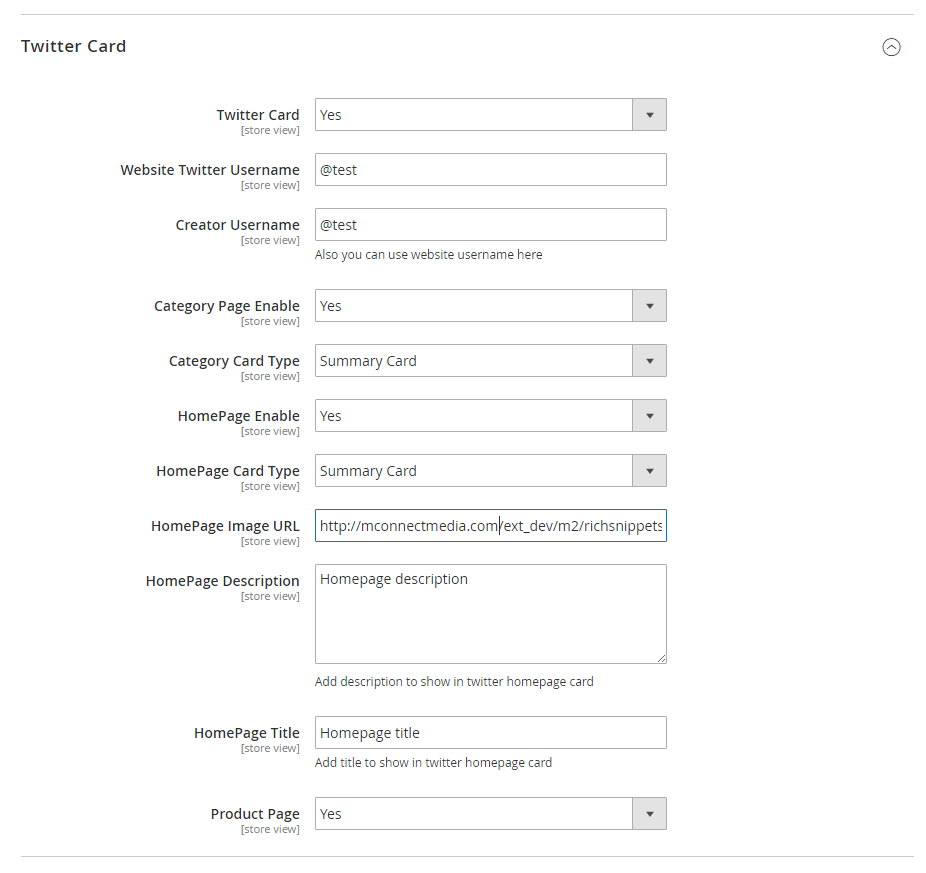The height and width of the screenshot is (873, 926).
Task: Grab the HomePage Description resize handle
Action: pyautogui.click(x=661, y=658)
